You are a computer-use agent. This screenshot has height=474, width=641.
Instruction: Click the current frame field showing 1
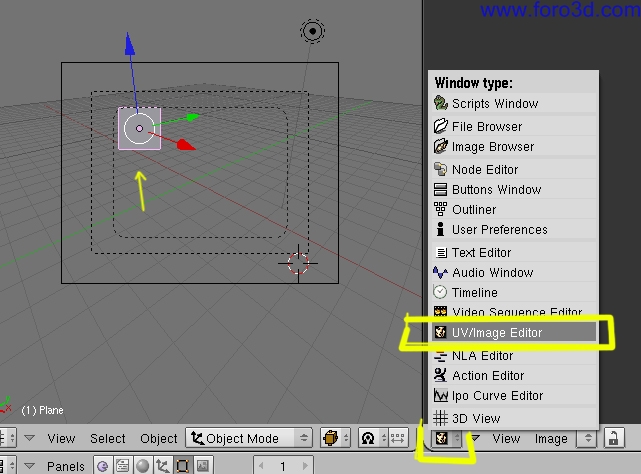[283, 465]
